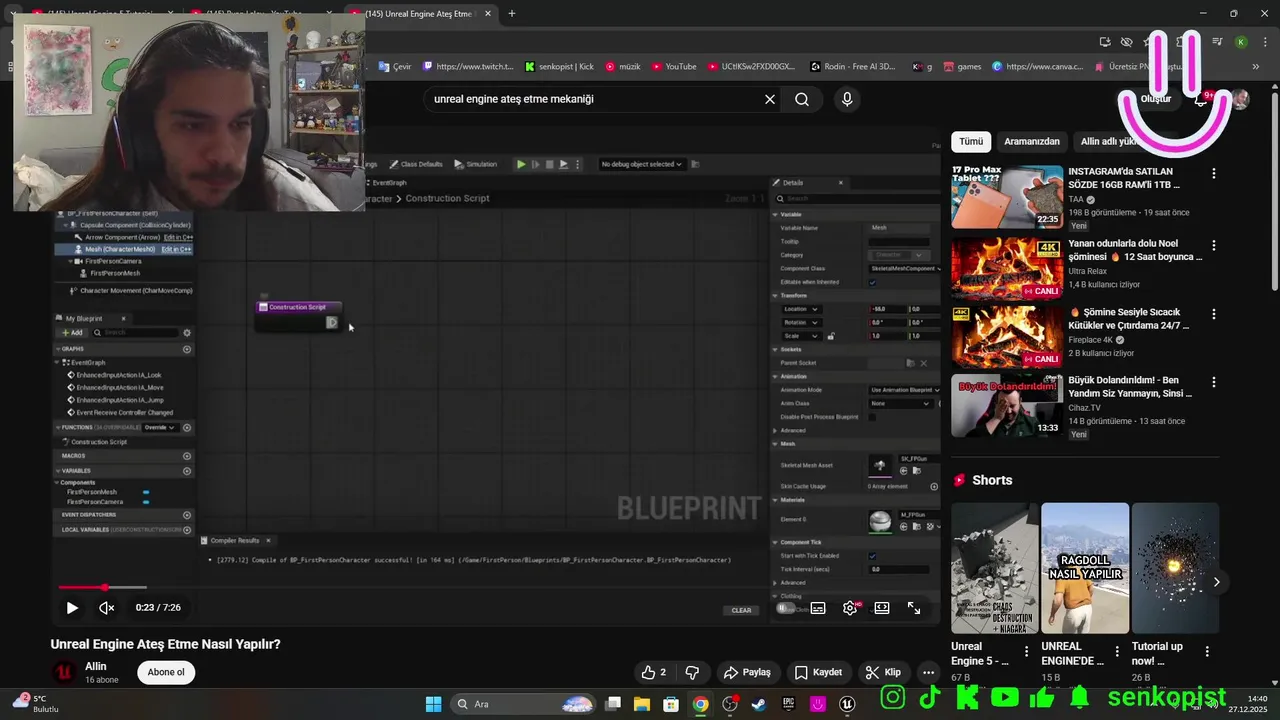Open the YouTube account avatar menu
This screenshot has height=720, width=1280.
tap(1240, 99)
